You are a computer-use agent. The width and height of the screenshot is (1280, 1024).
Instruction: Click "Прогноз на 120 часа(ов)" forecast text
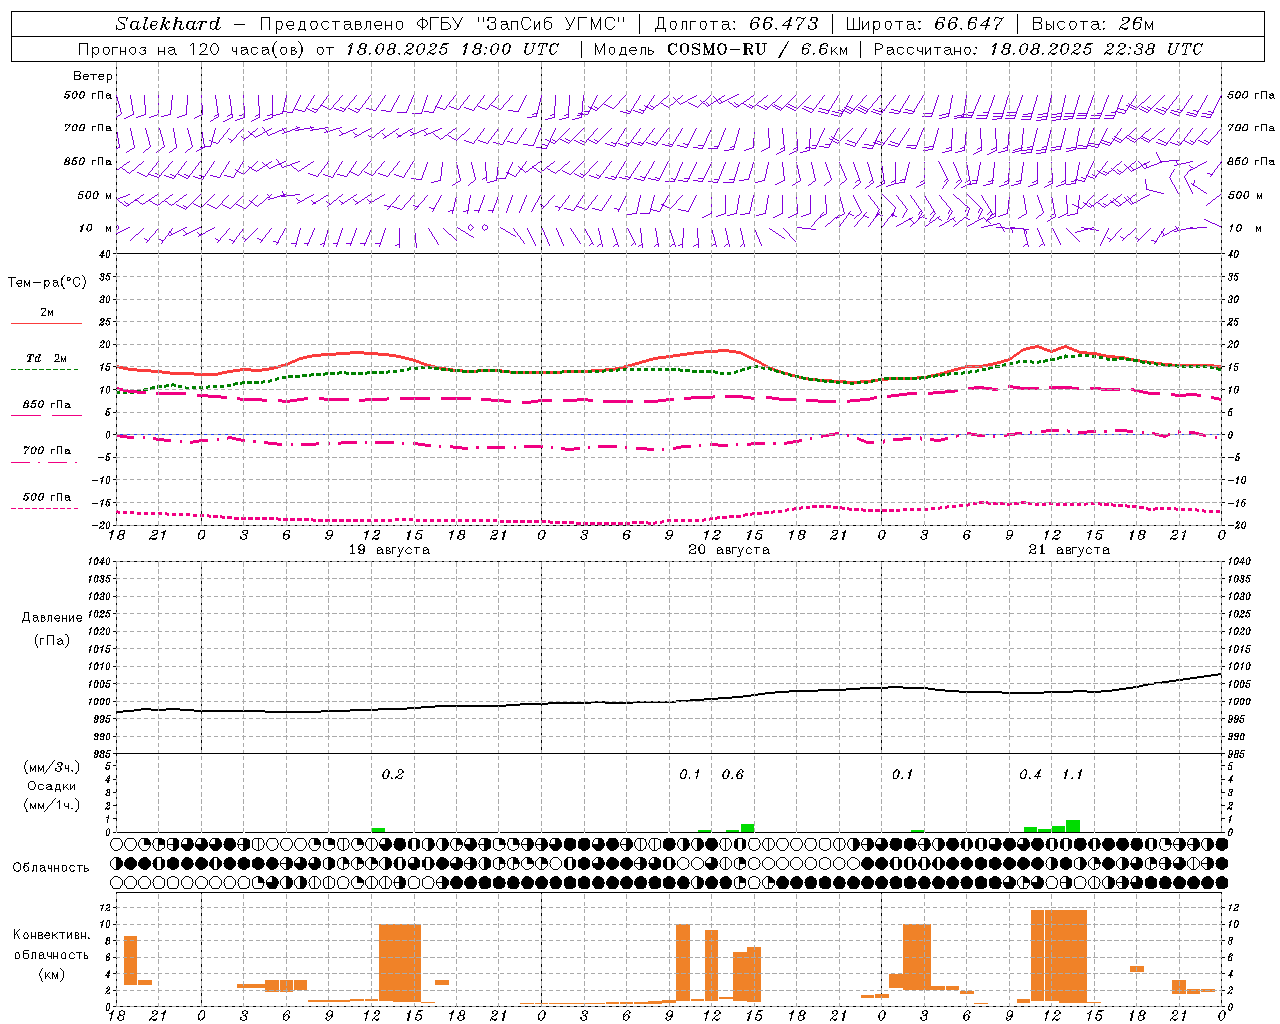coord(193,49)
